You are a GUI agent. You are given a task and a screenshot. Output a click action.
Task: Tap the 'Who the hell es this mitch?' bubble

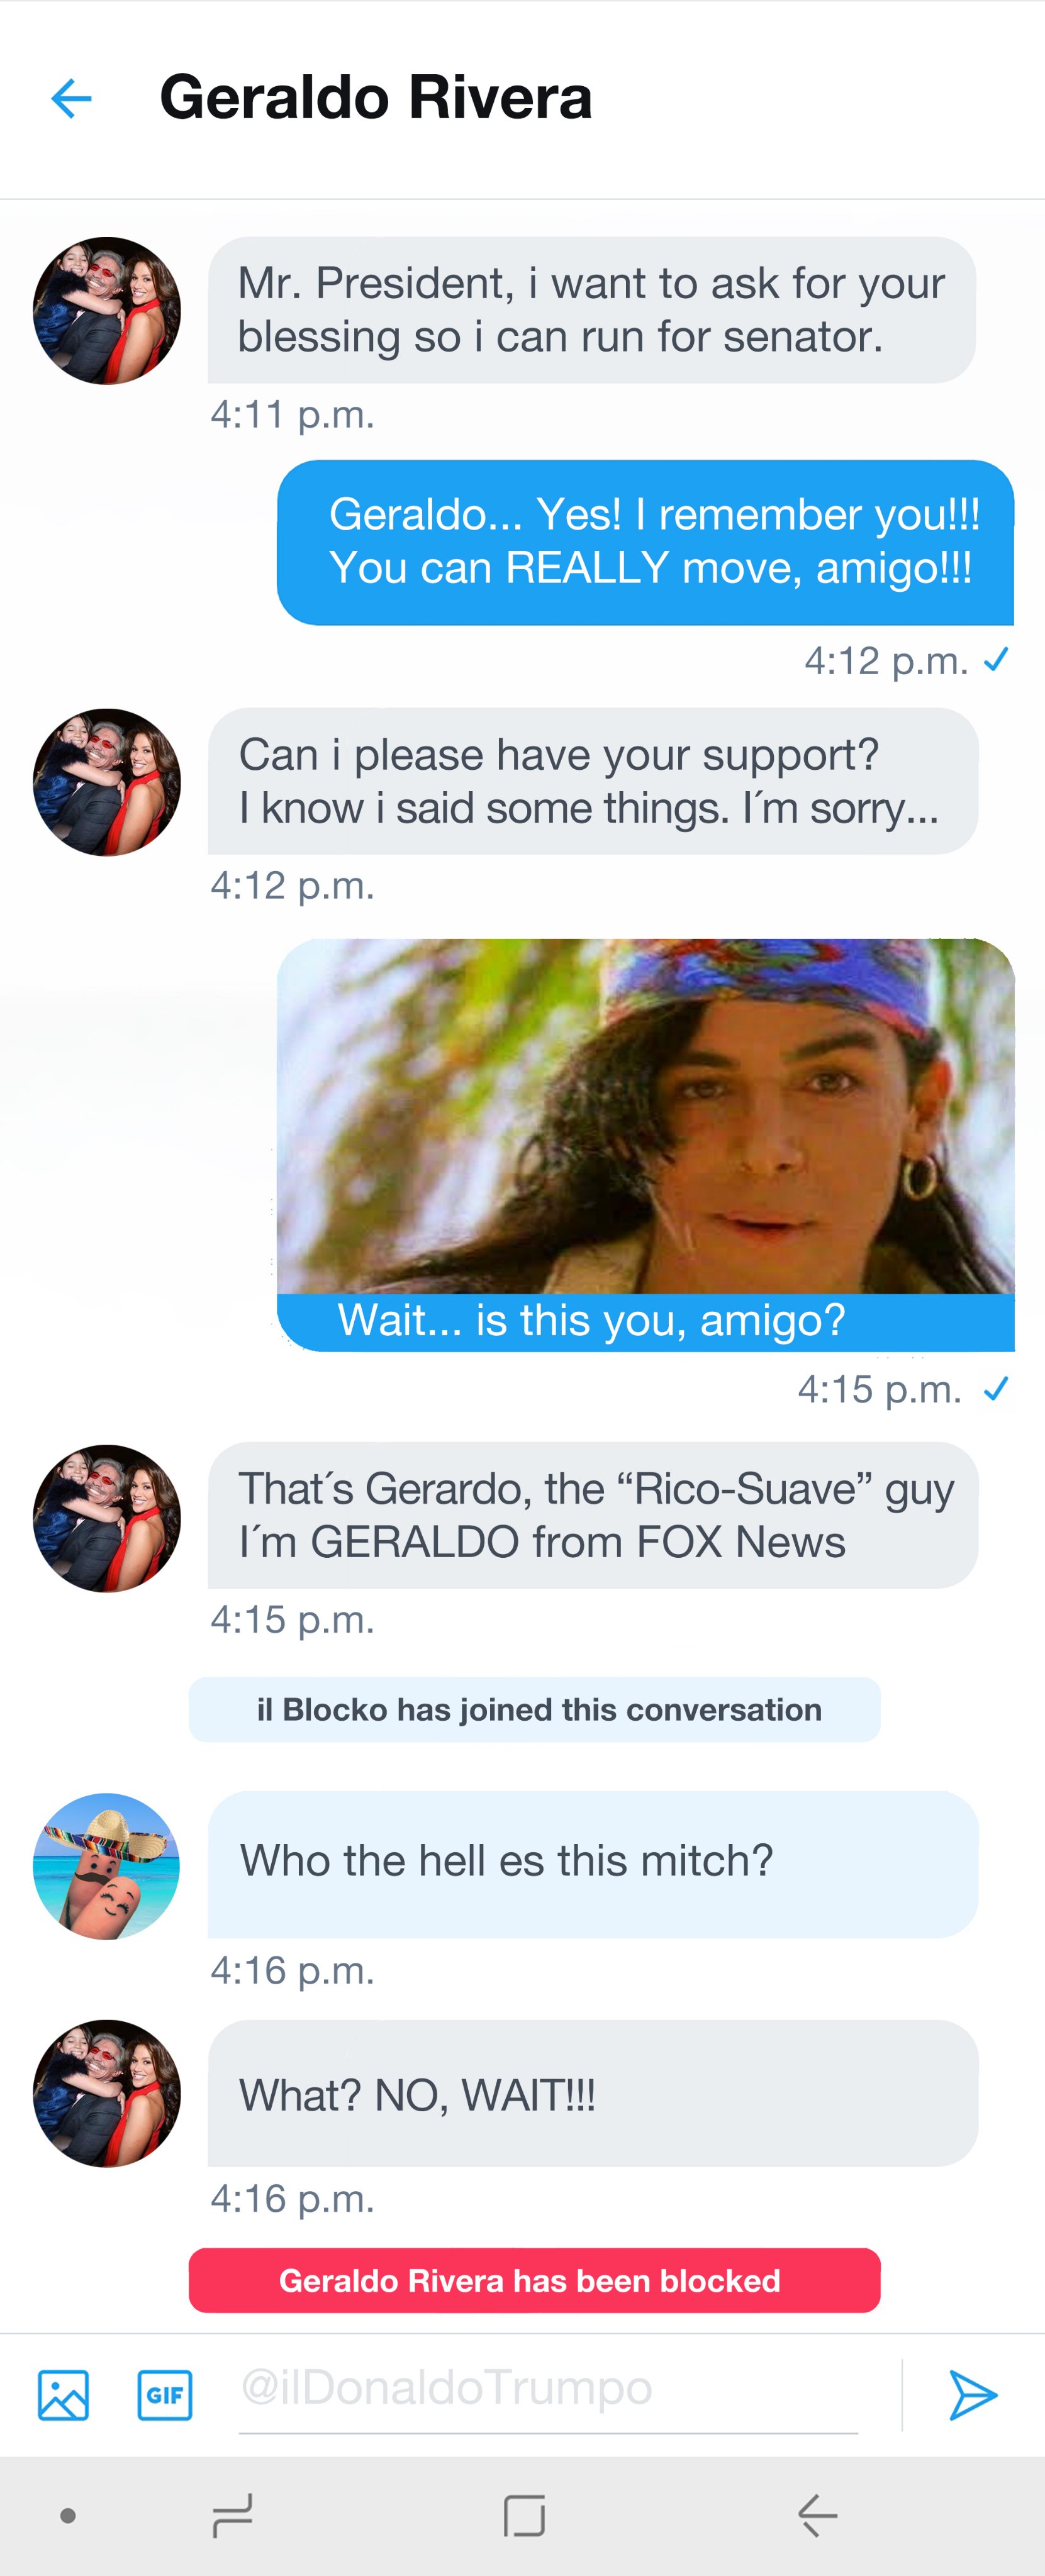[593, 1864]
